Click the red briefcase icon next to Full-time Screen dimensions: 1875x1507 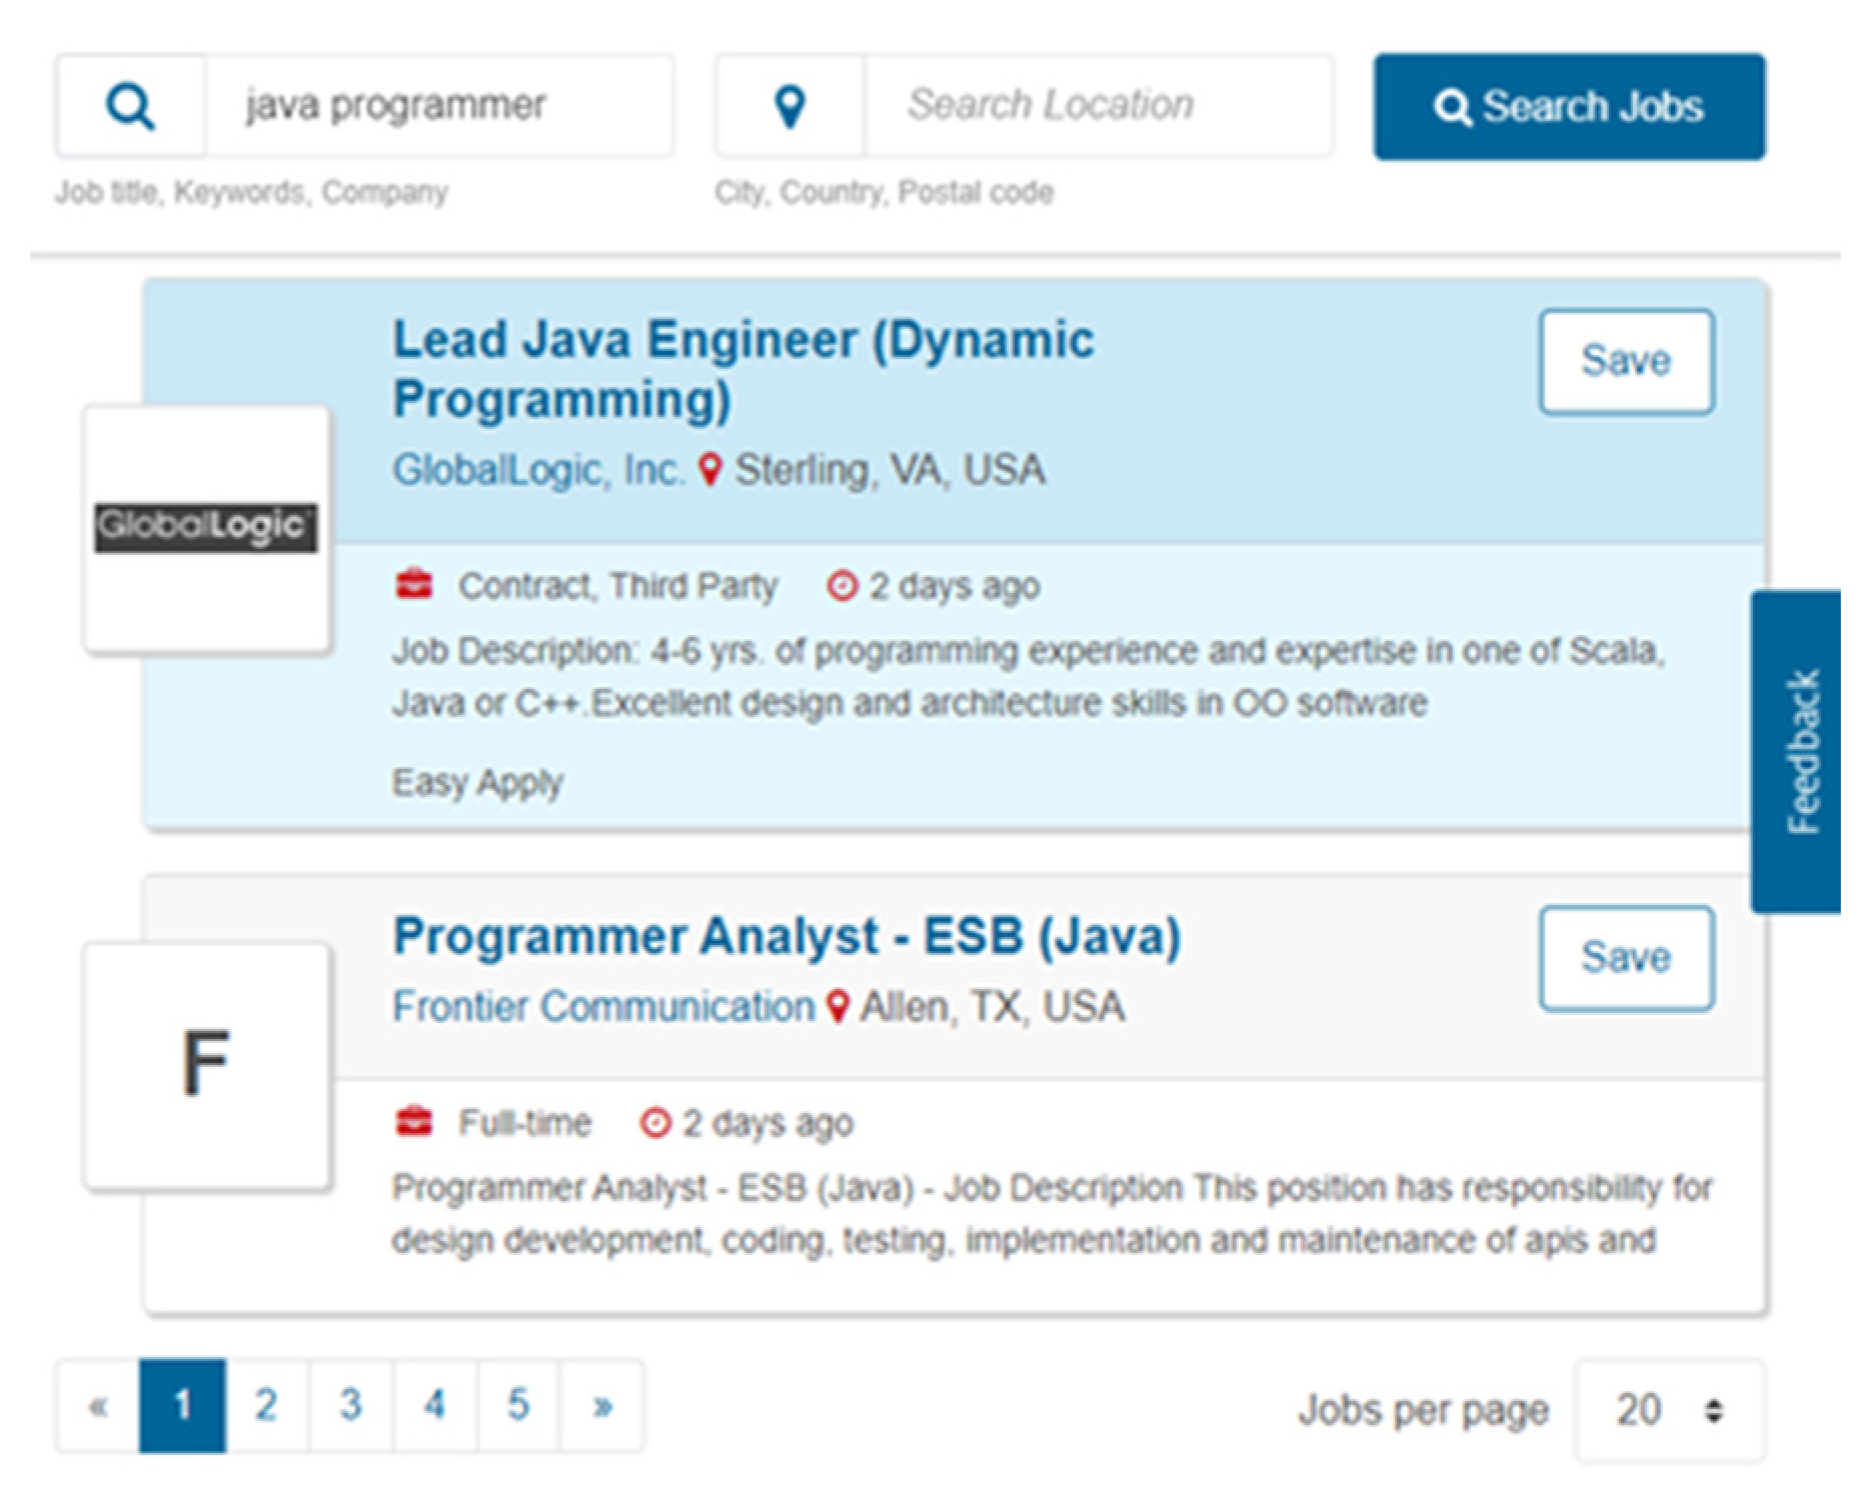[414, 1122]
